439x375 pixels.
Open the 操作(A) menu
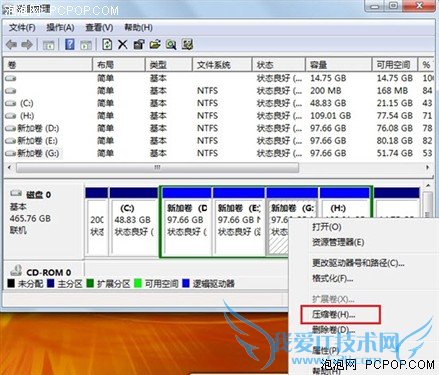click(x=60, y=27)
